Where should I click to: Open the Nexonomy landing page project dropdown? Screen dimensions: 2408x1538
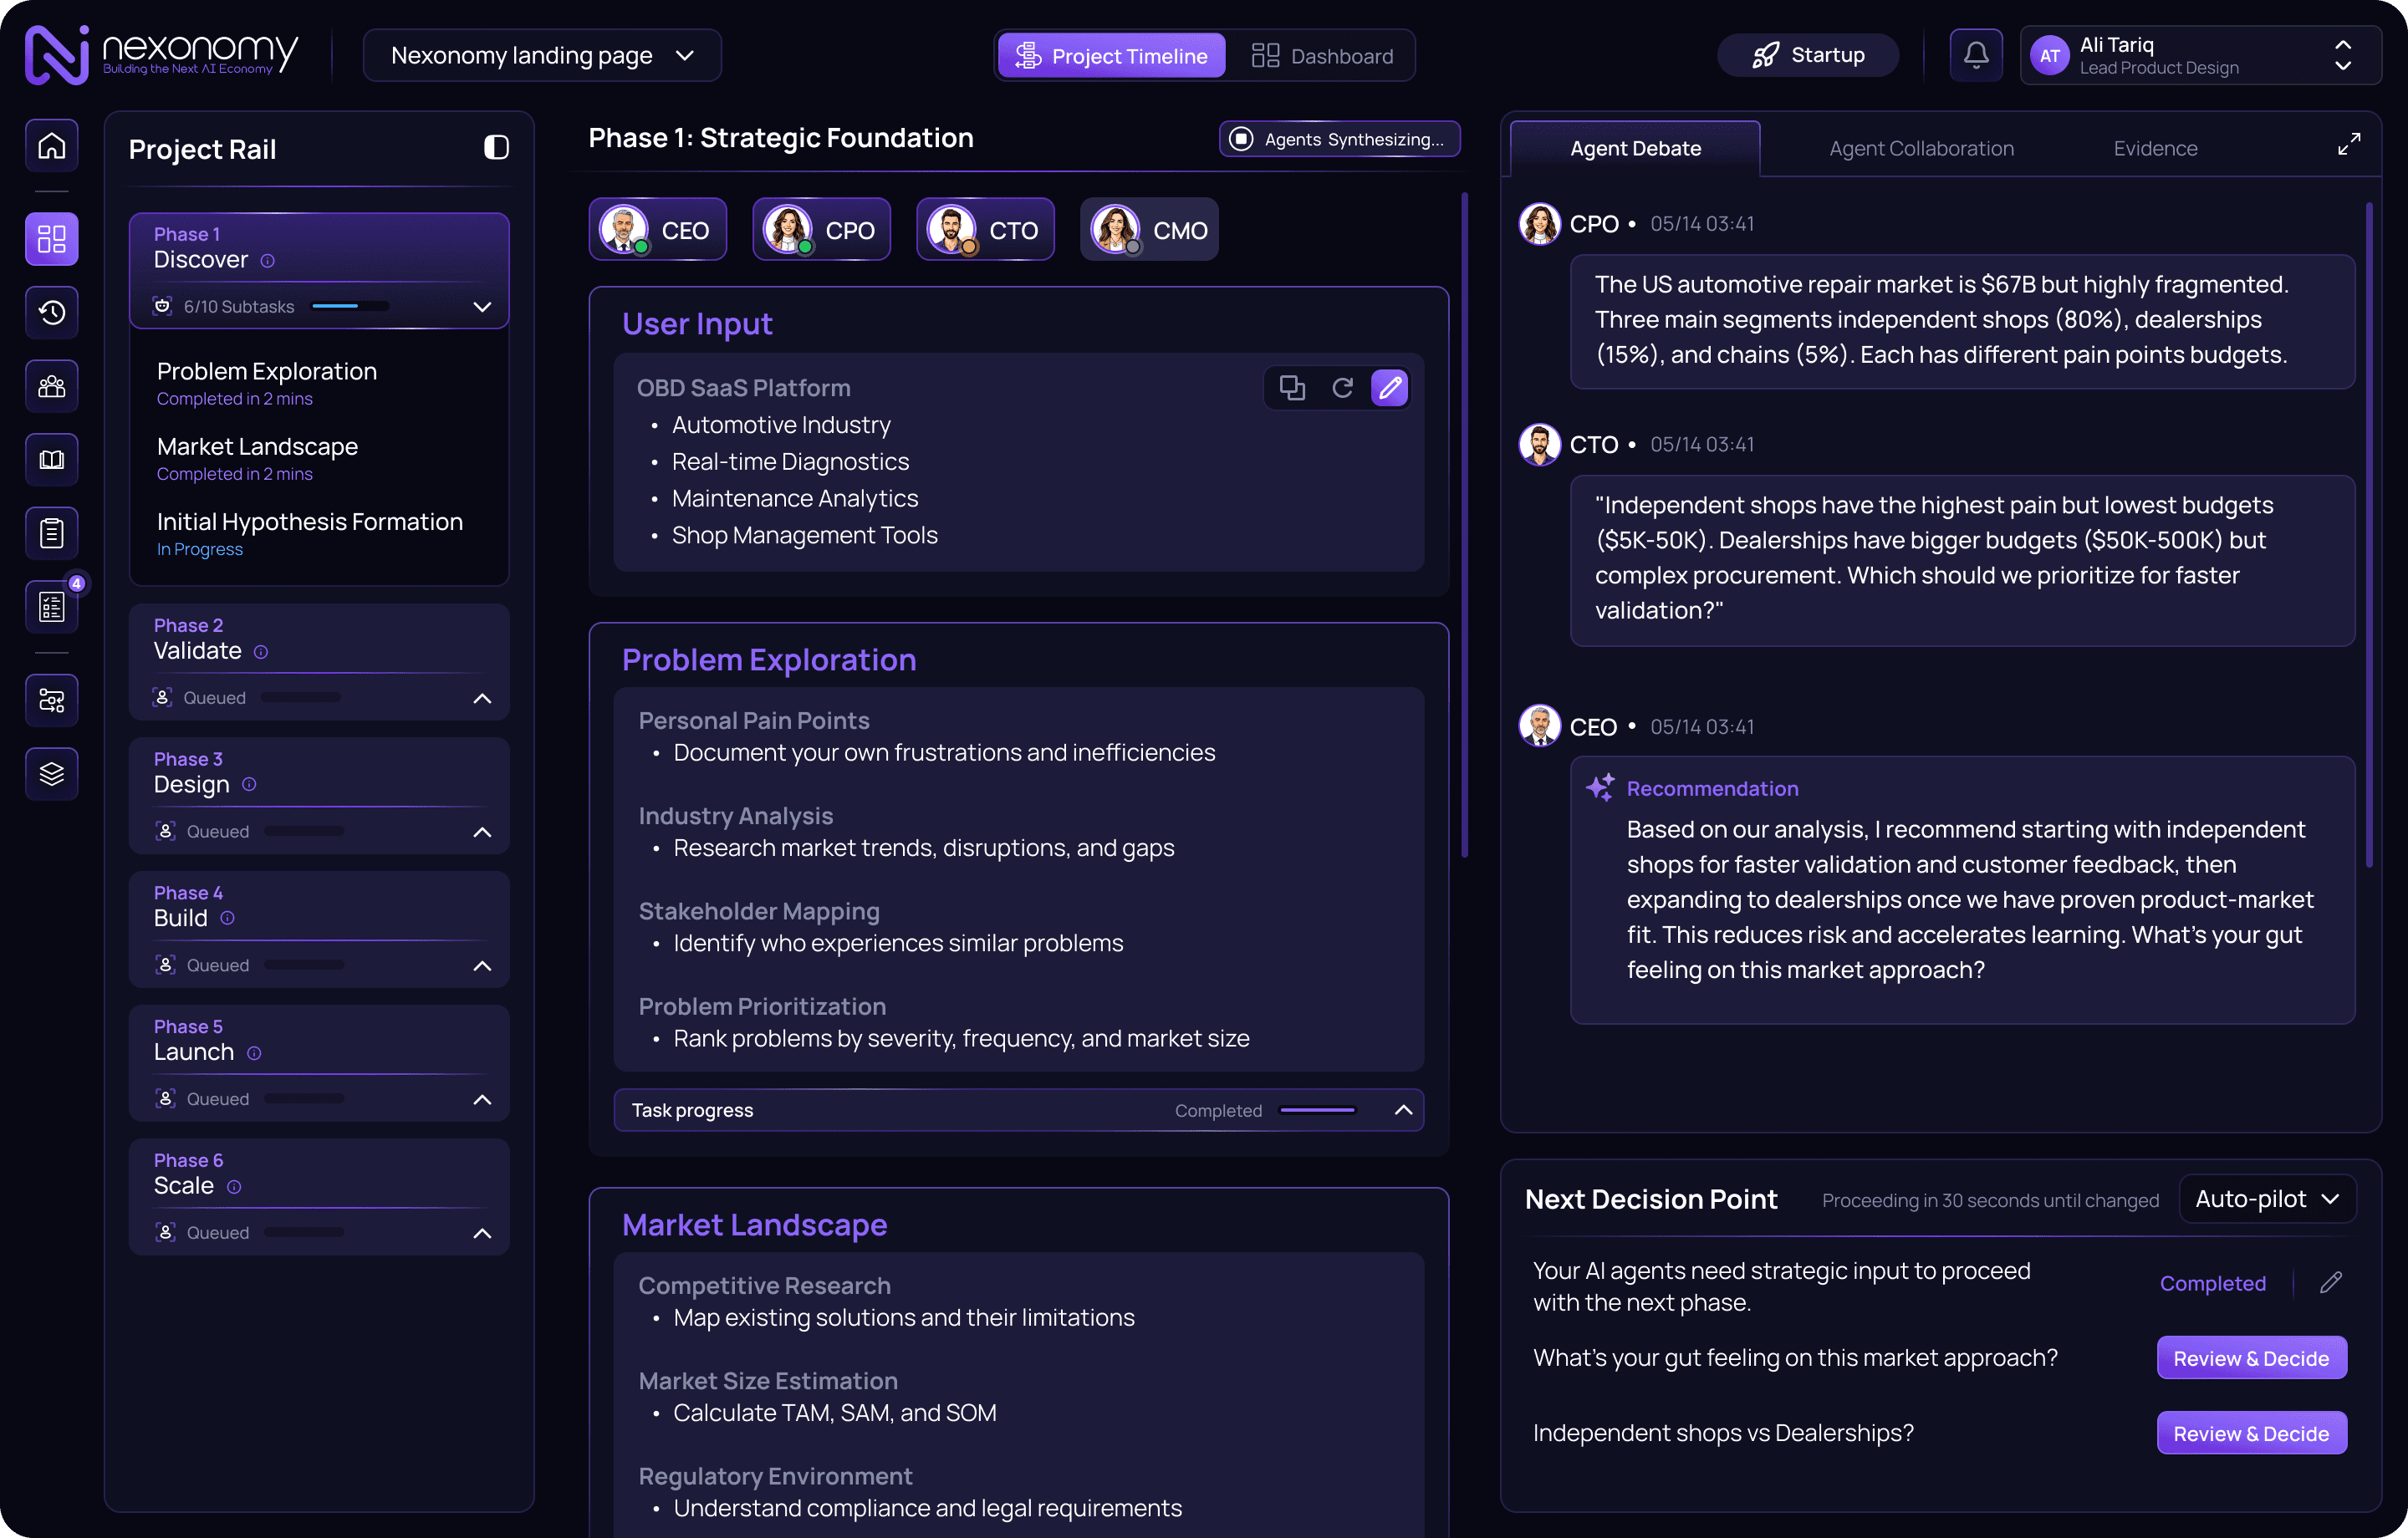[542, 56]
